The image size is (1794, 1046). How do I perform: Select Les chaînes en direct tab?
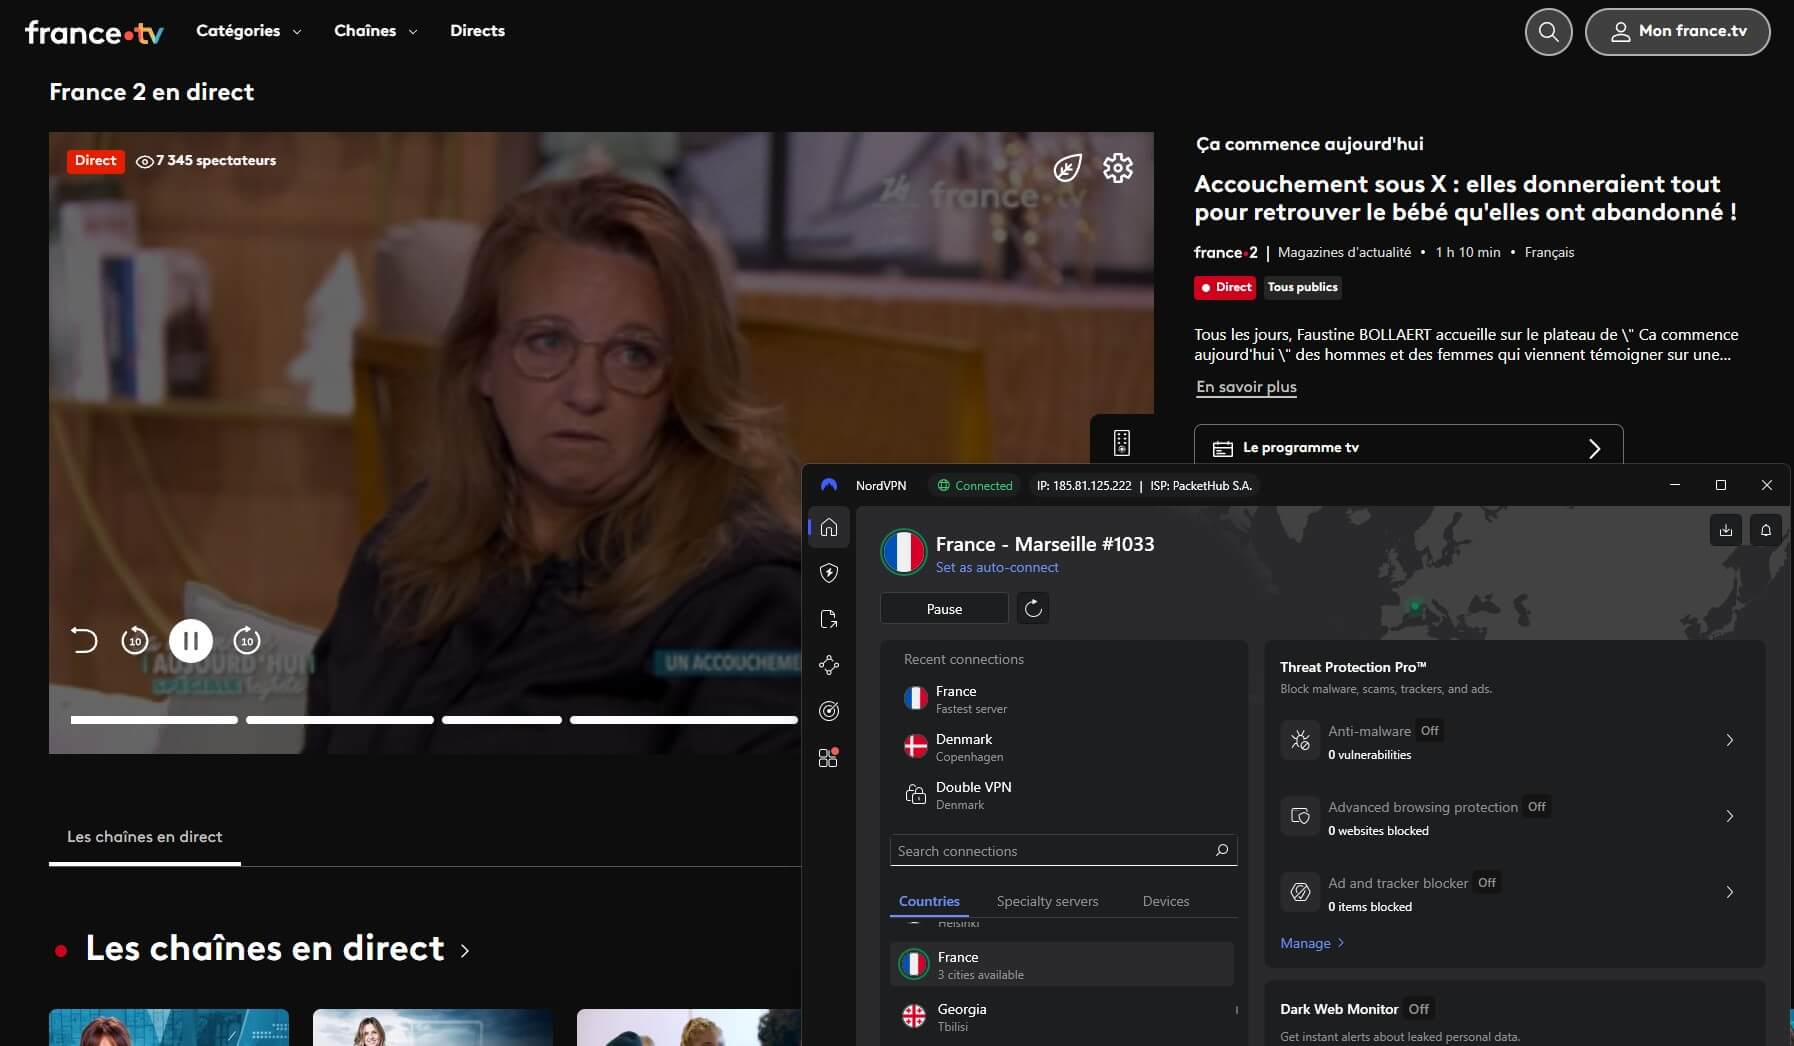[145, 837]
